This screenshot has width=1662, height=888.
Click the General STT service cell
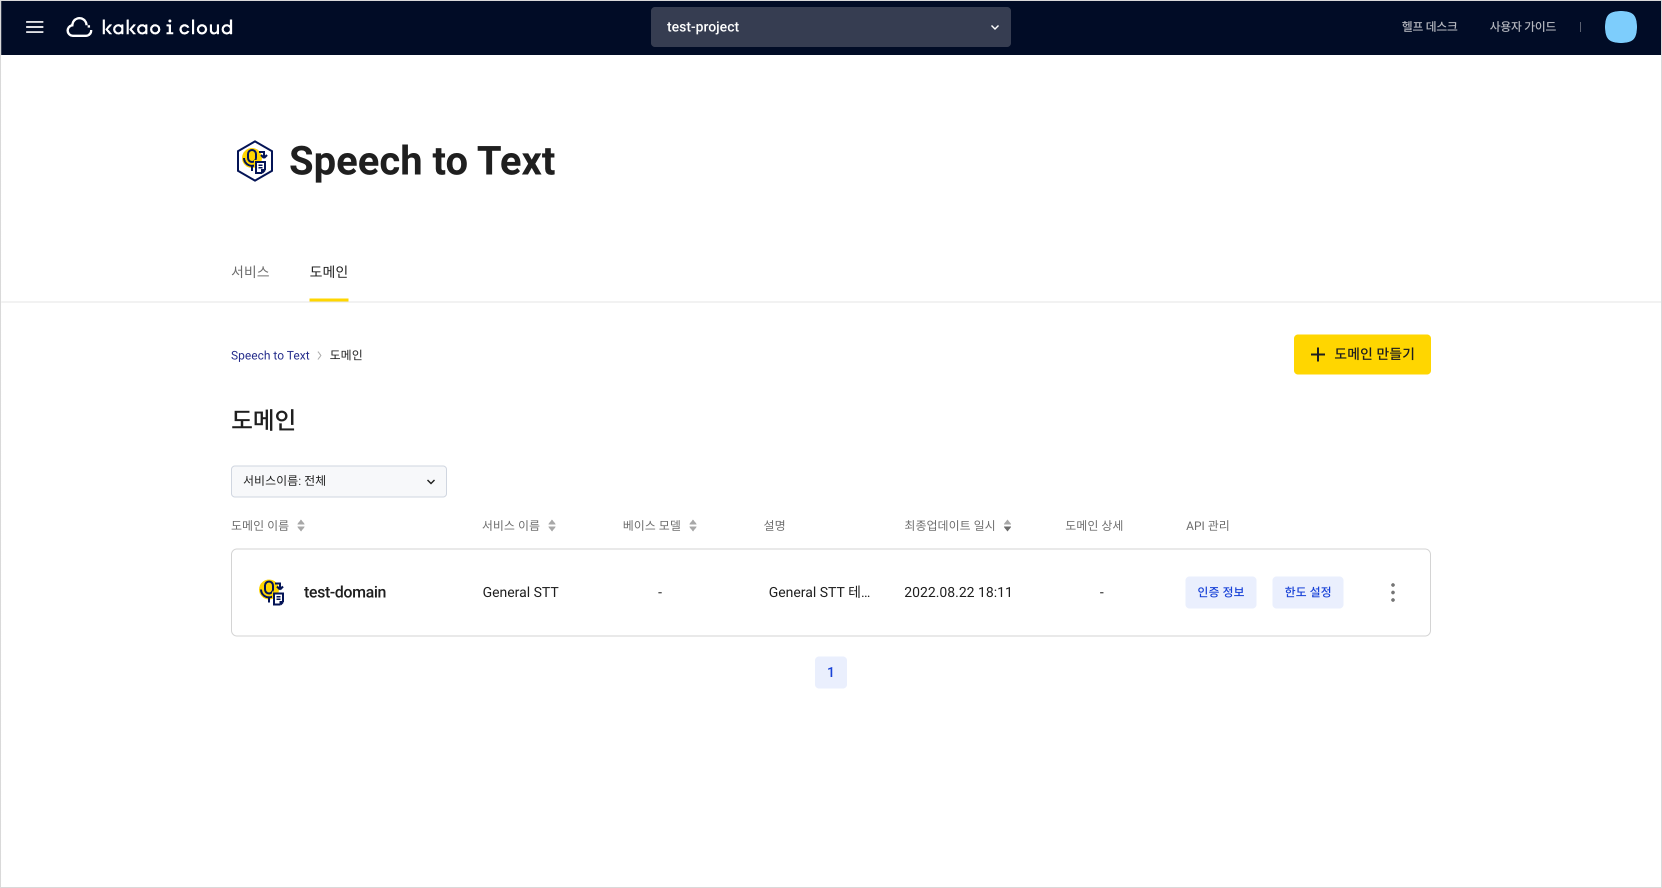520,592
